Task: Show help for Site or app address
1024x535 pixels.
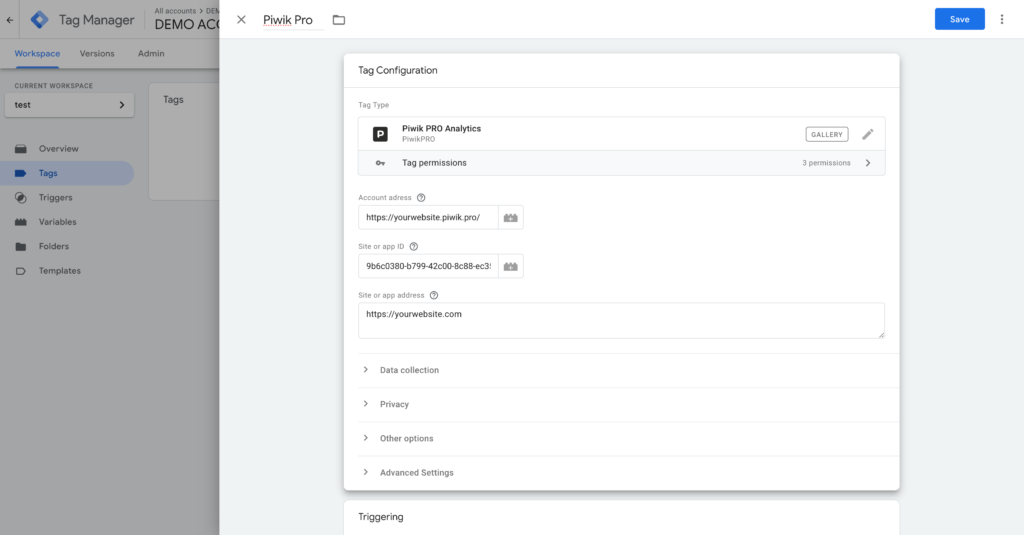Action: [x=434, y=295]
